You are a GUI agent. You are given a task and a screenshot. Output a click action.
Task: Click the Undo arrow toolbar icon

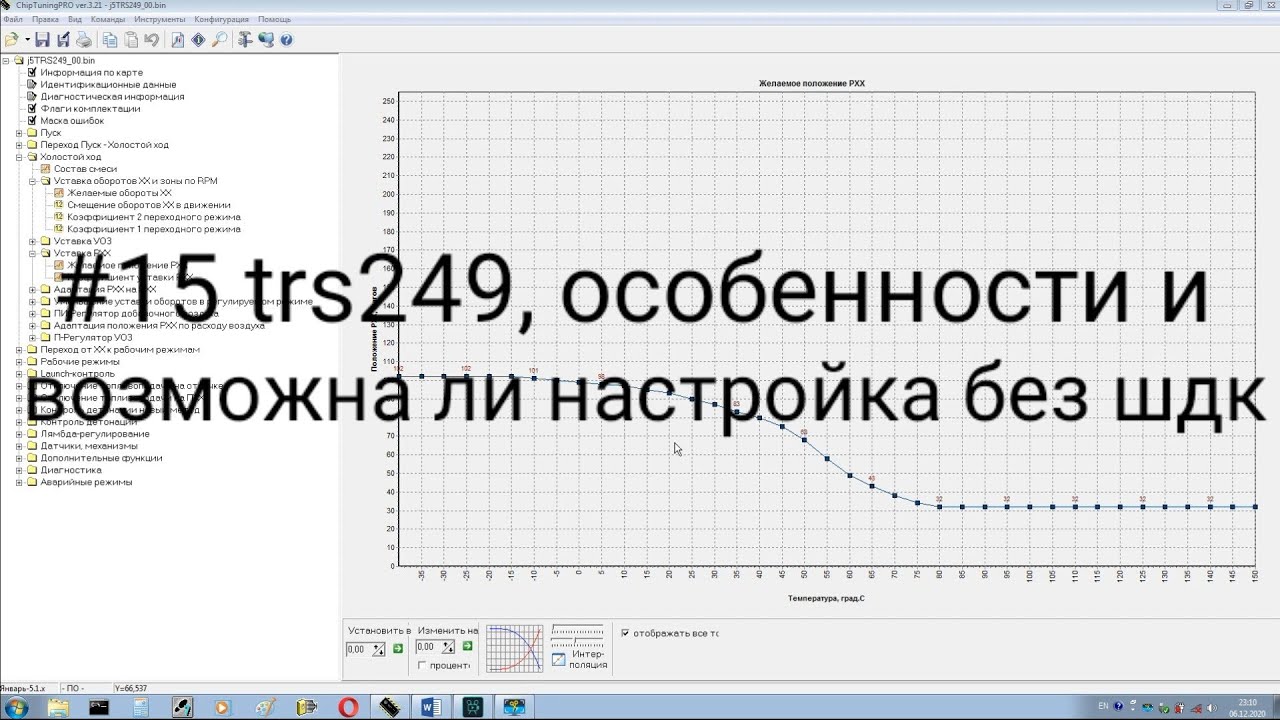tap(152, 40)
